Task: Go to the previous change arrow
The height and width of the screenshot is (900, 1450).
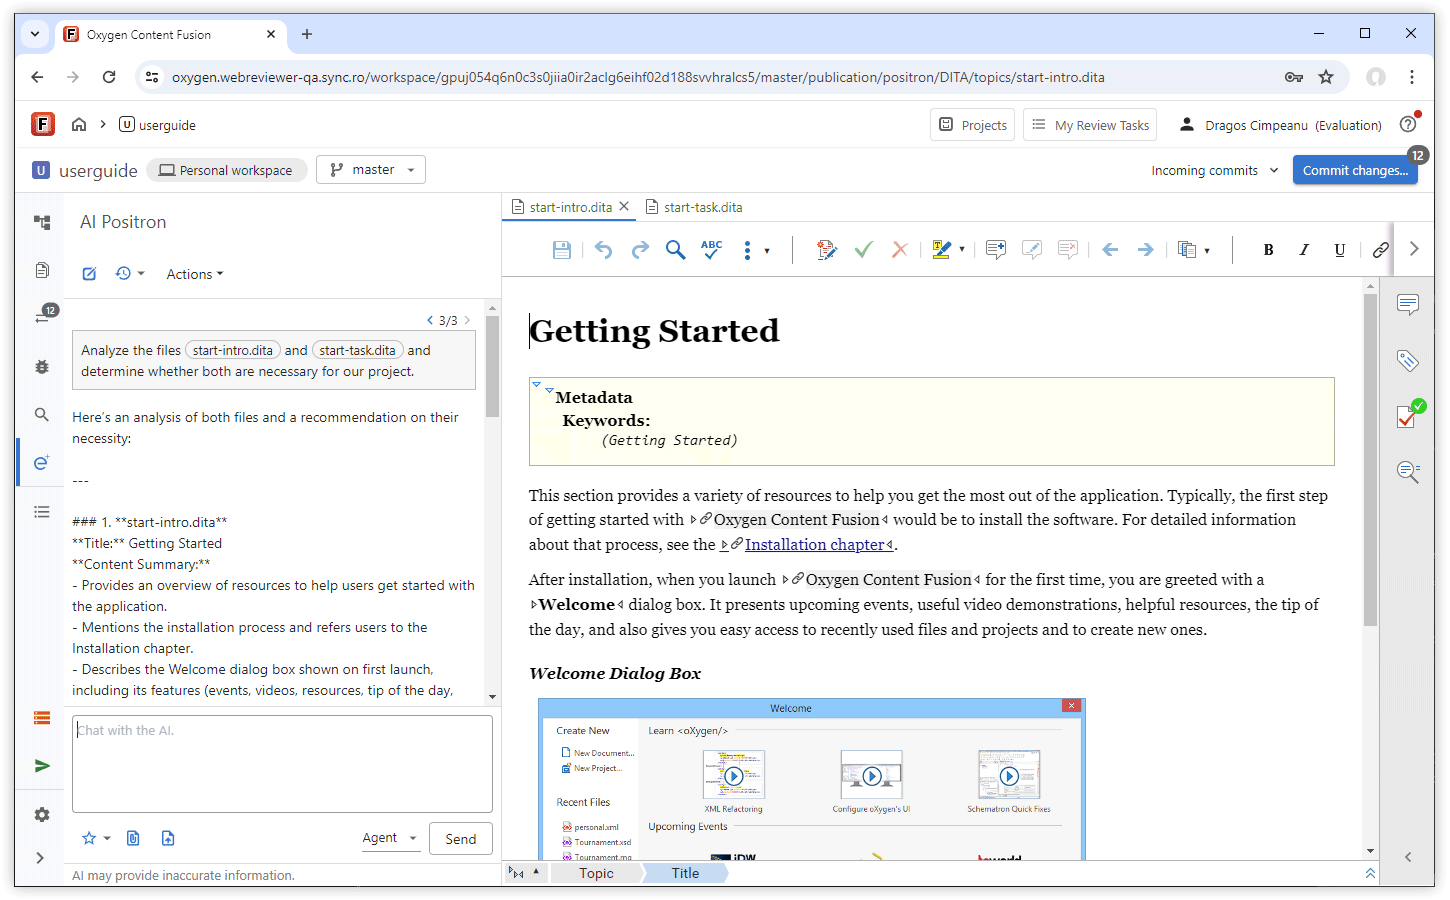Action: pyautogui.click(x=1110, y=250)
